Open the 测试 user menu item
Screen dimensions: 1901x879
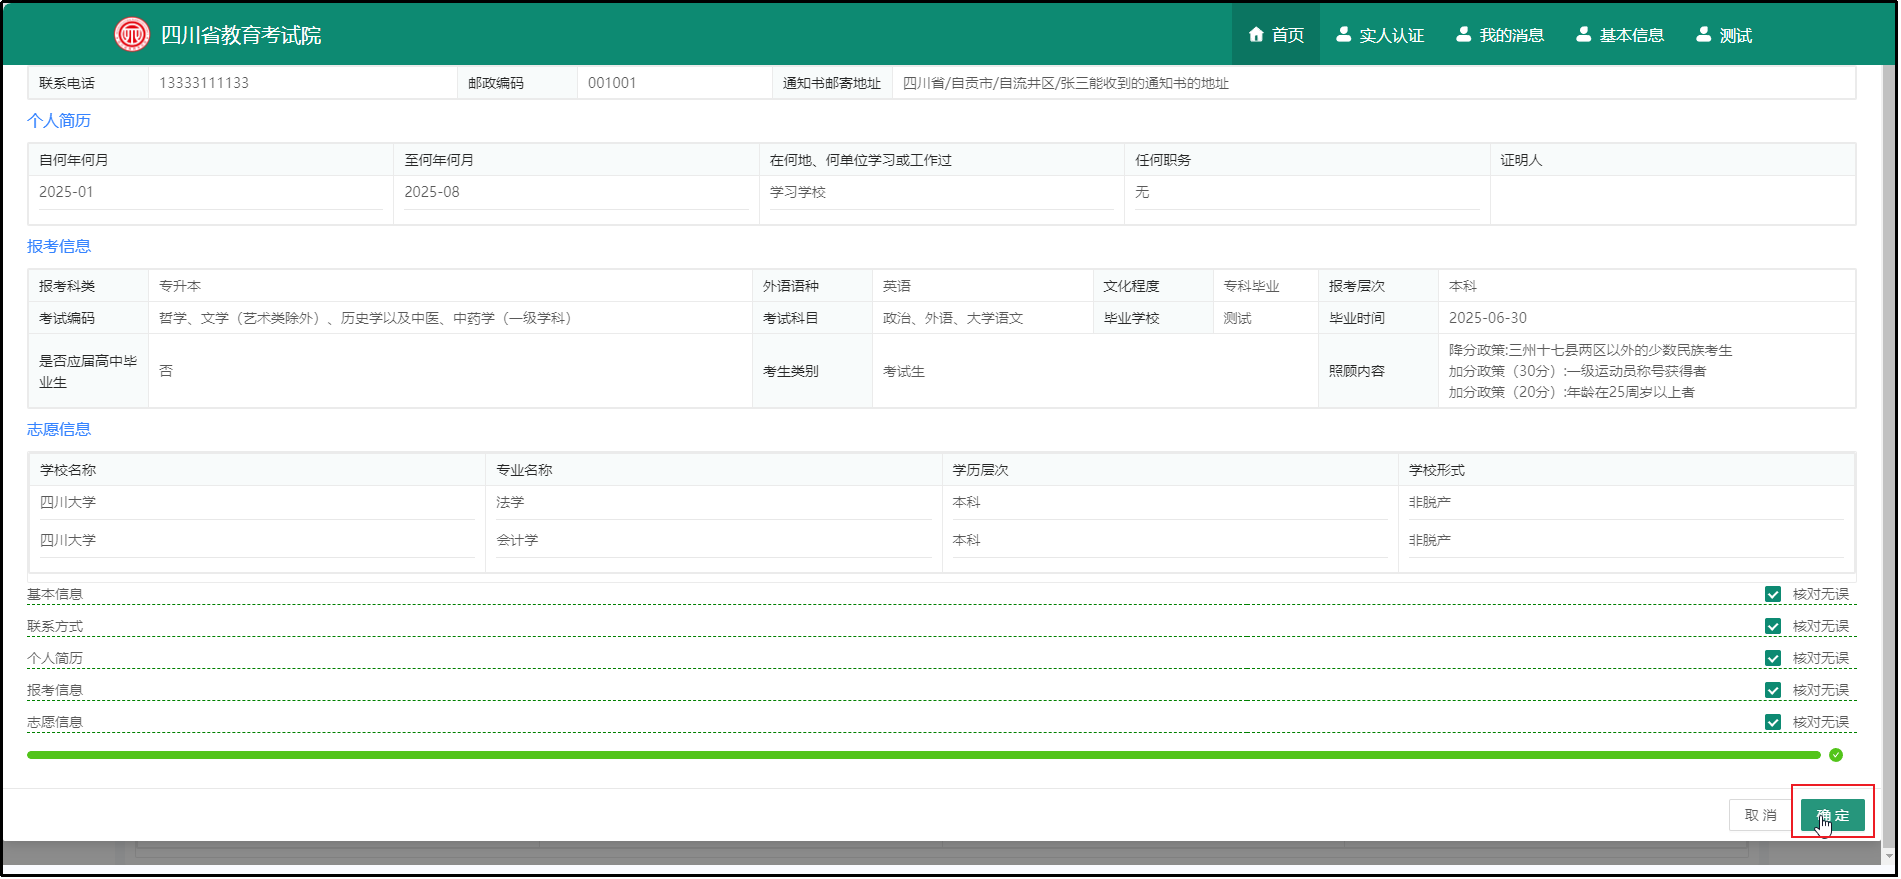[x=1724, y=35]
